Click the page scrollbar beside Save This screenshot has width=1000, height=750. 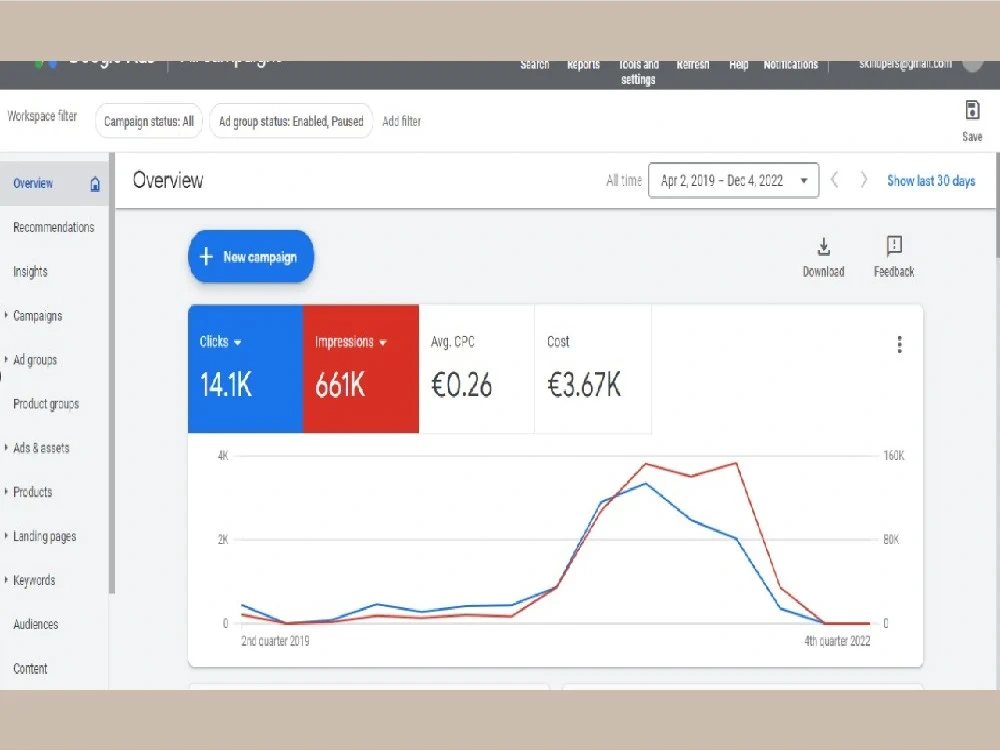pyautogui.click(x=997, y=205)
